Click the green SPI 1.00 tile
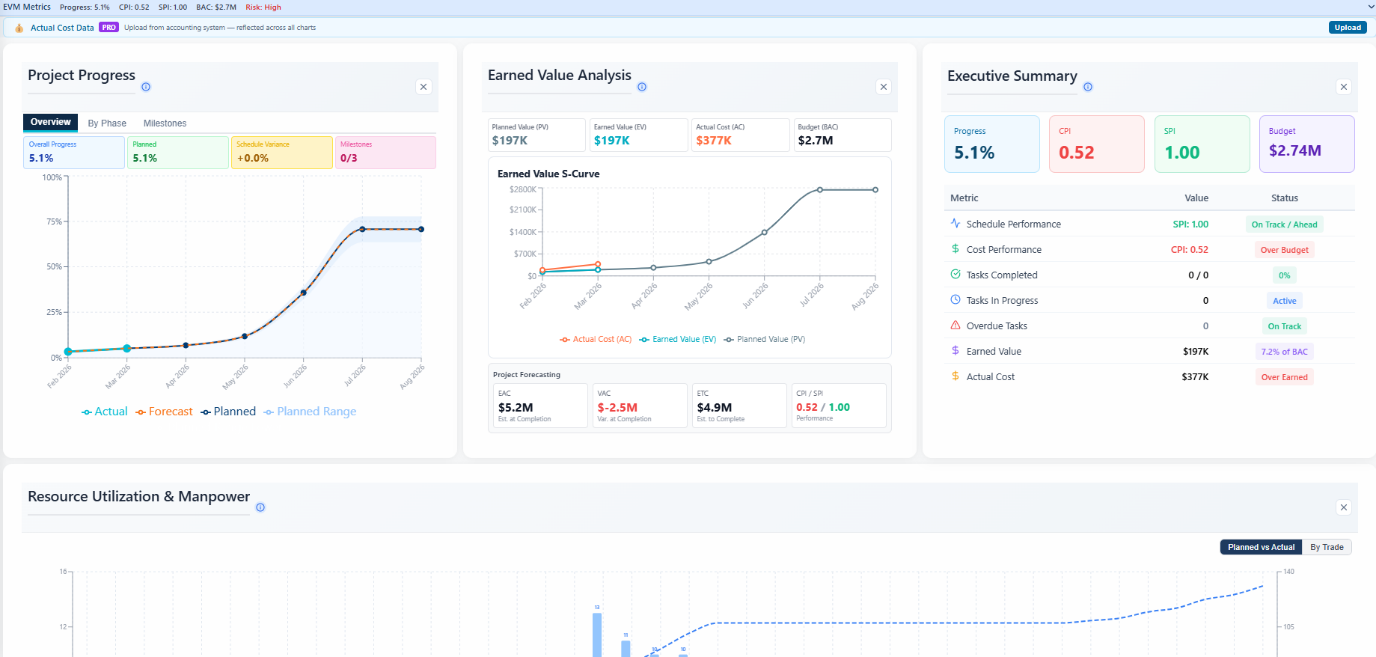Image resolution: width=1376 pixels, height=657 pixels. point(1202,143)
